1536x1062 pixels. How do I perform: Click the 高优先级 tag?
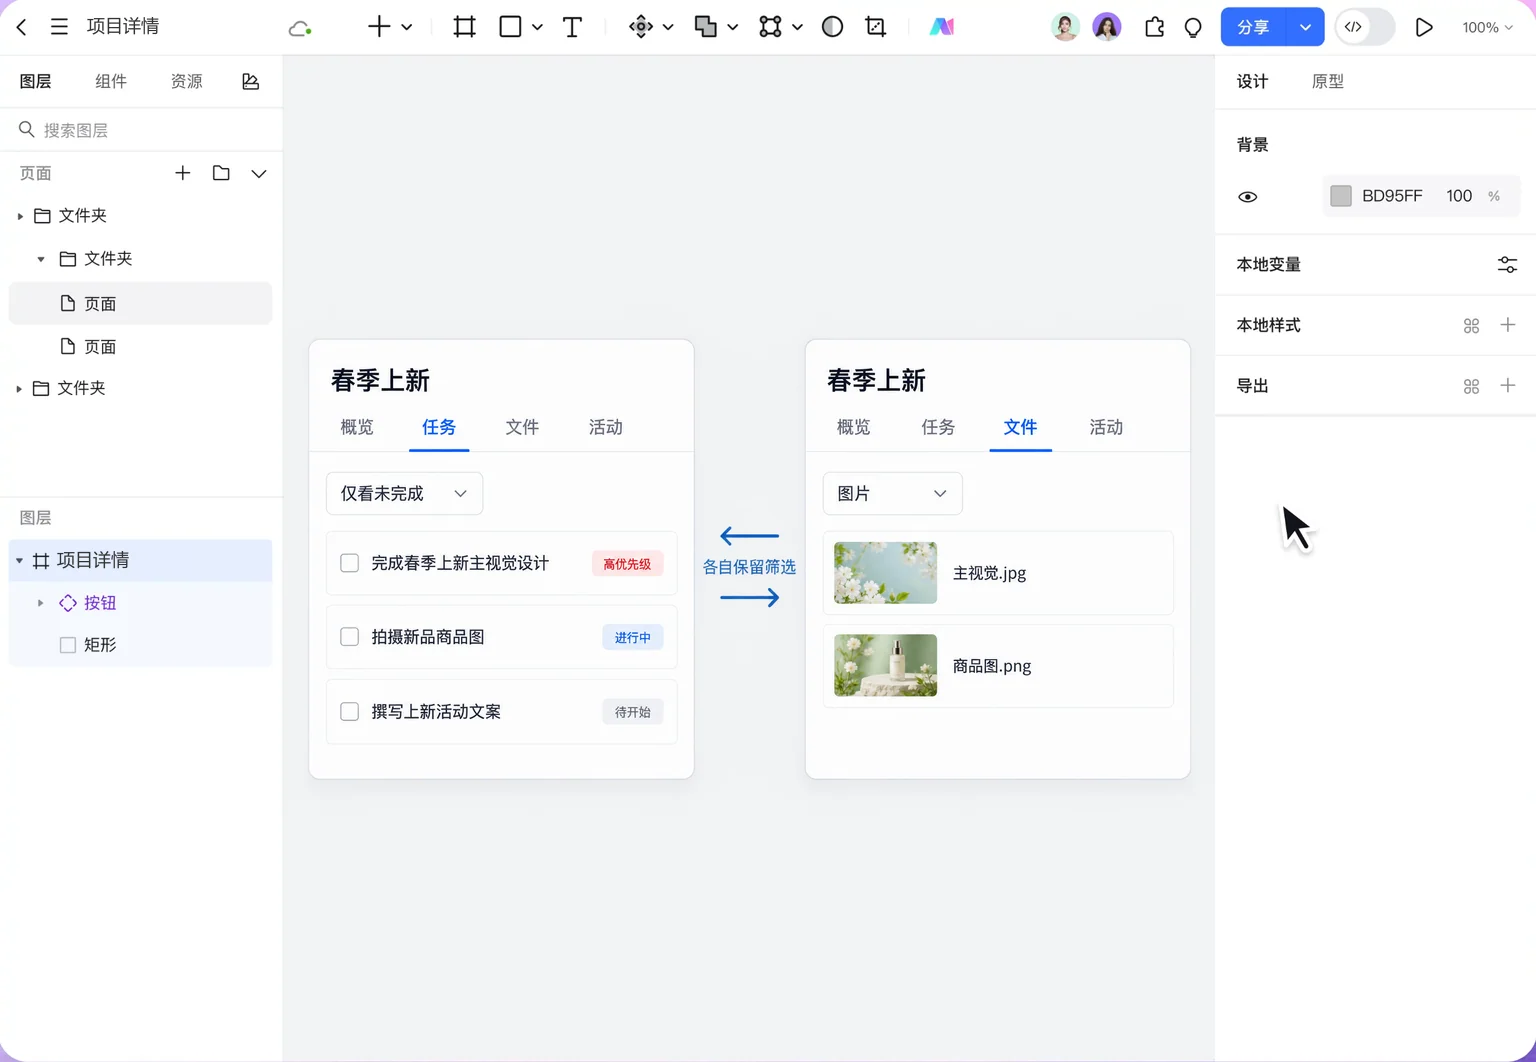627,564
